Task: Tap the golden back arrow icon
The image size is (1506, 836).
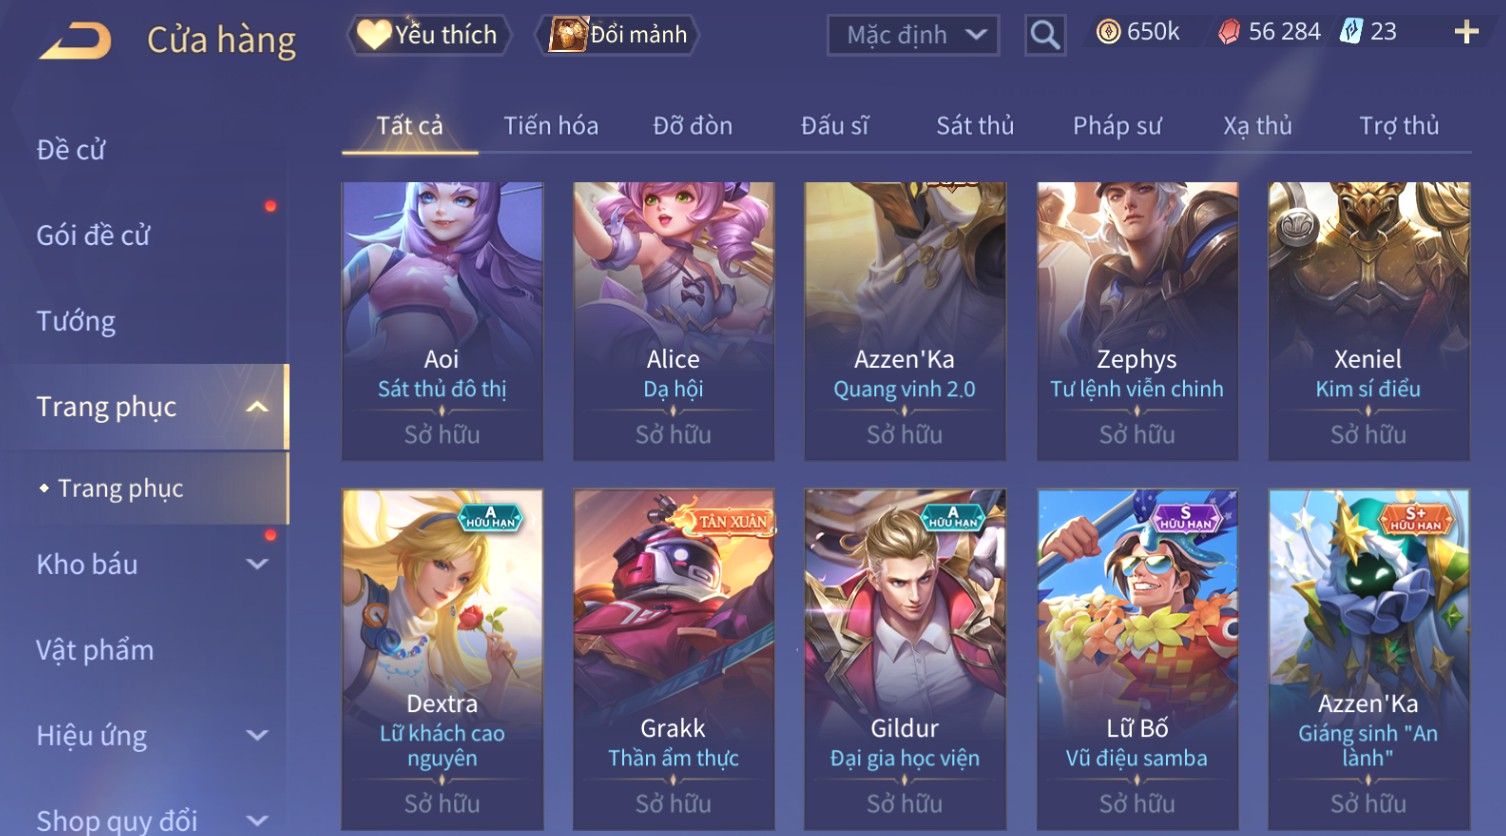Action: (75, 41)
